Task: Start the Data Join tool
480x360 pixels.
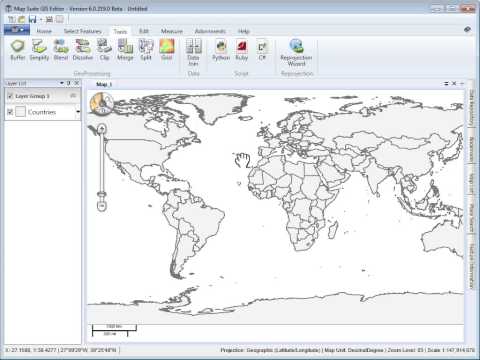Action: (x=193, y=52)
